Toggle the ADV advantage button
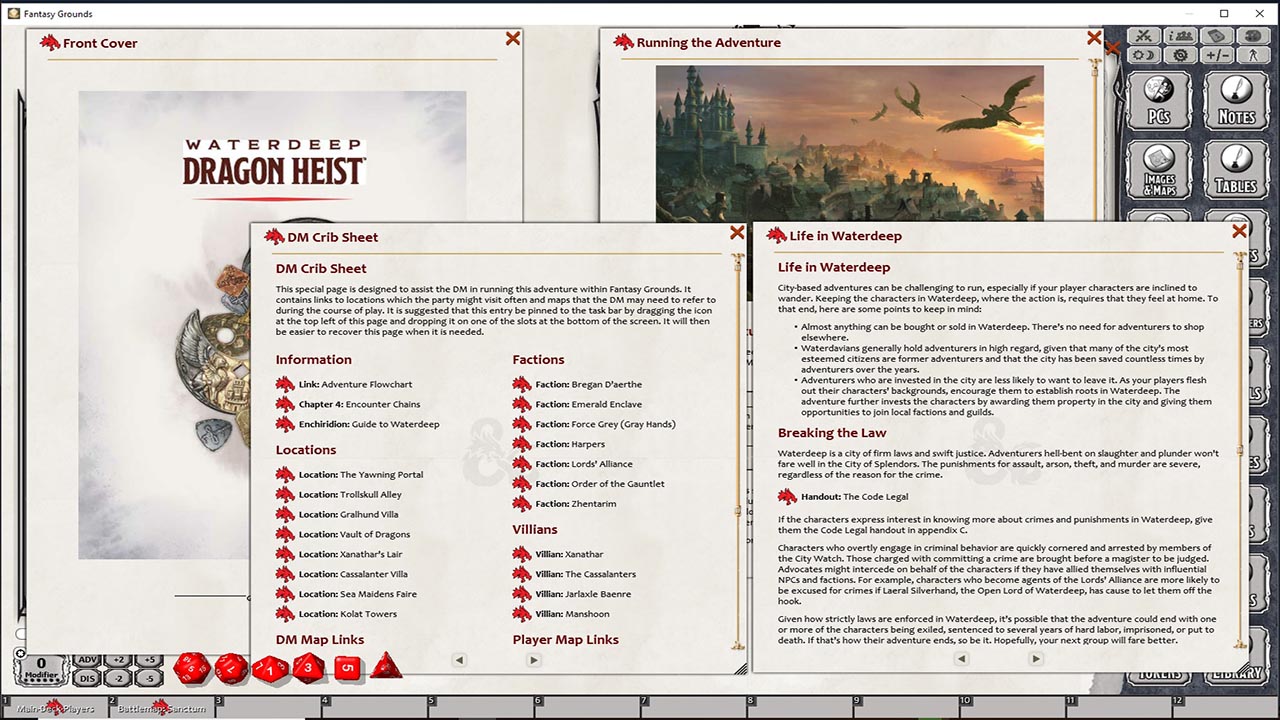 pos(87,660)
